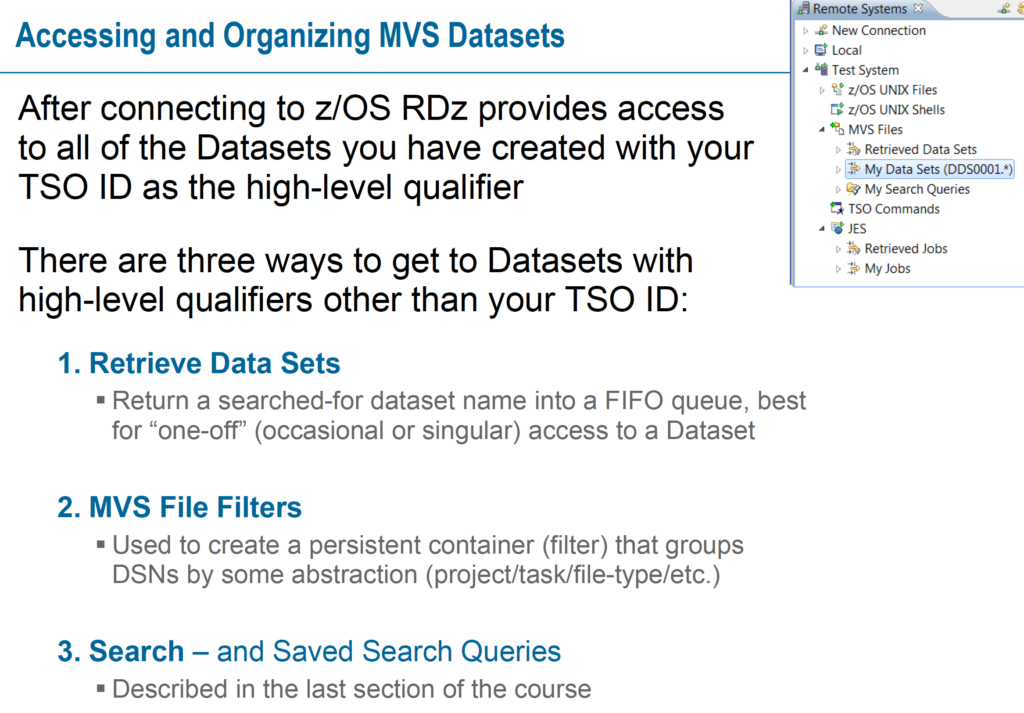Screen dimensions: 1024x713
Task: Select the Retrieved Jobs tree item
Action: click(905, 249)
